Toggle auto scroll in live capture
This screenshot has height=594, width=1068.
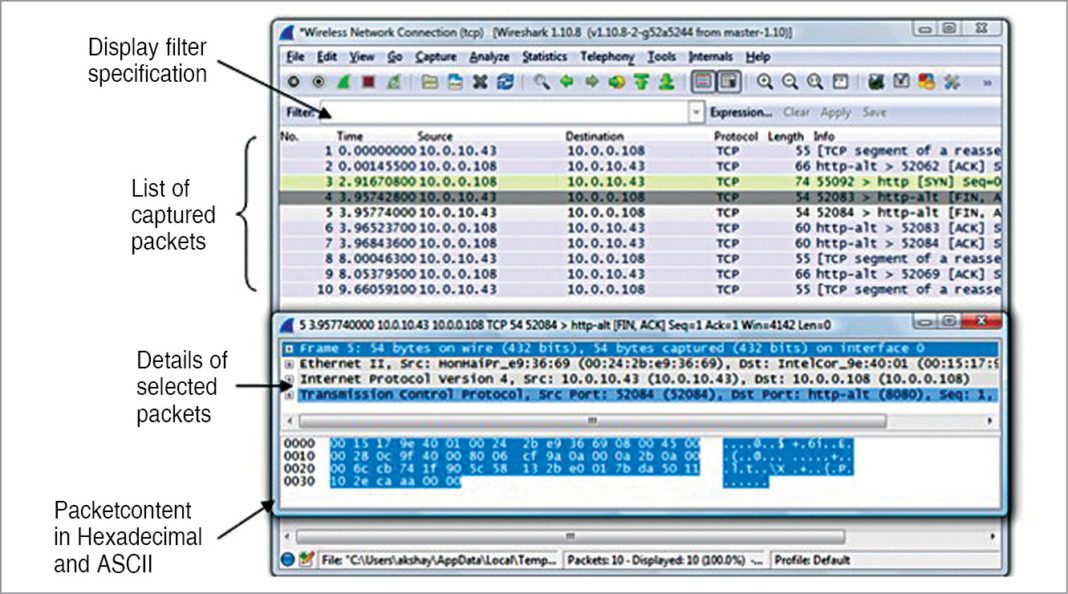pyautogui.click(x=730, y=83)
